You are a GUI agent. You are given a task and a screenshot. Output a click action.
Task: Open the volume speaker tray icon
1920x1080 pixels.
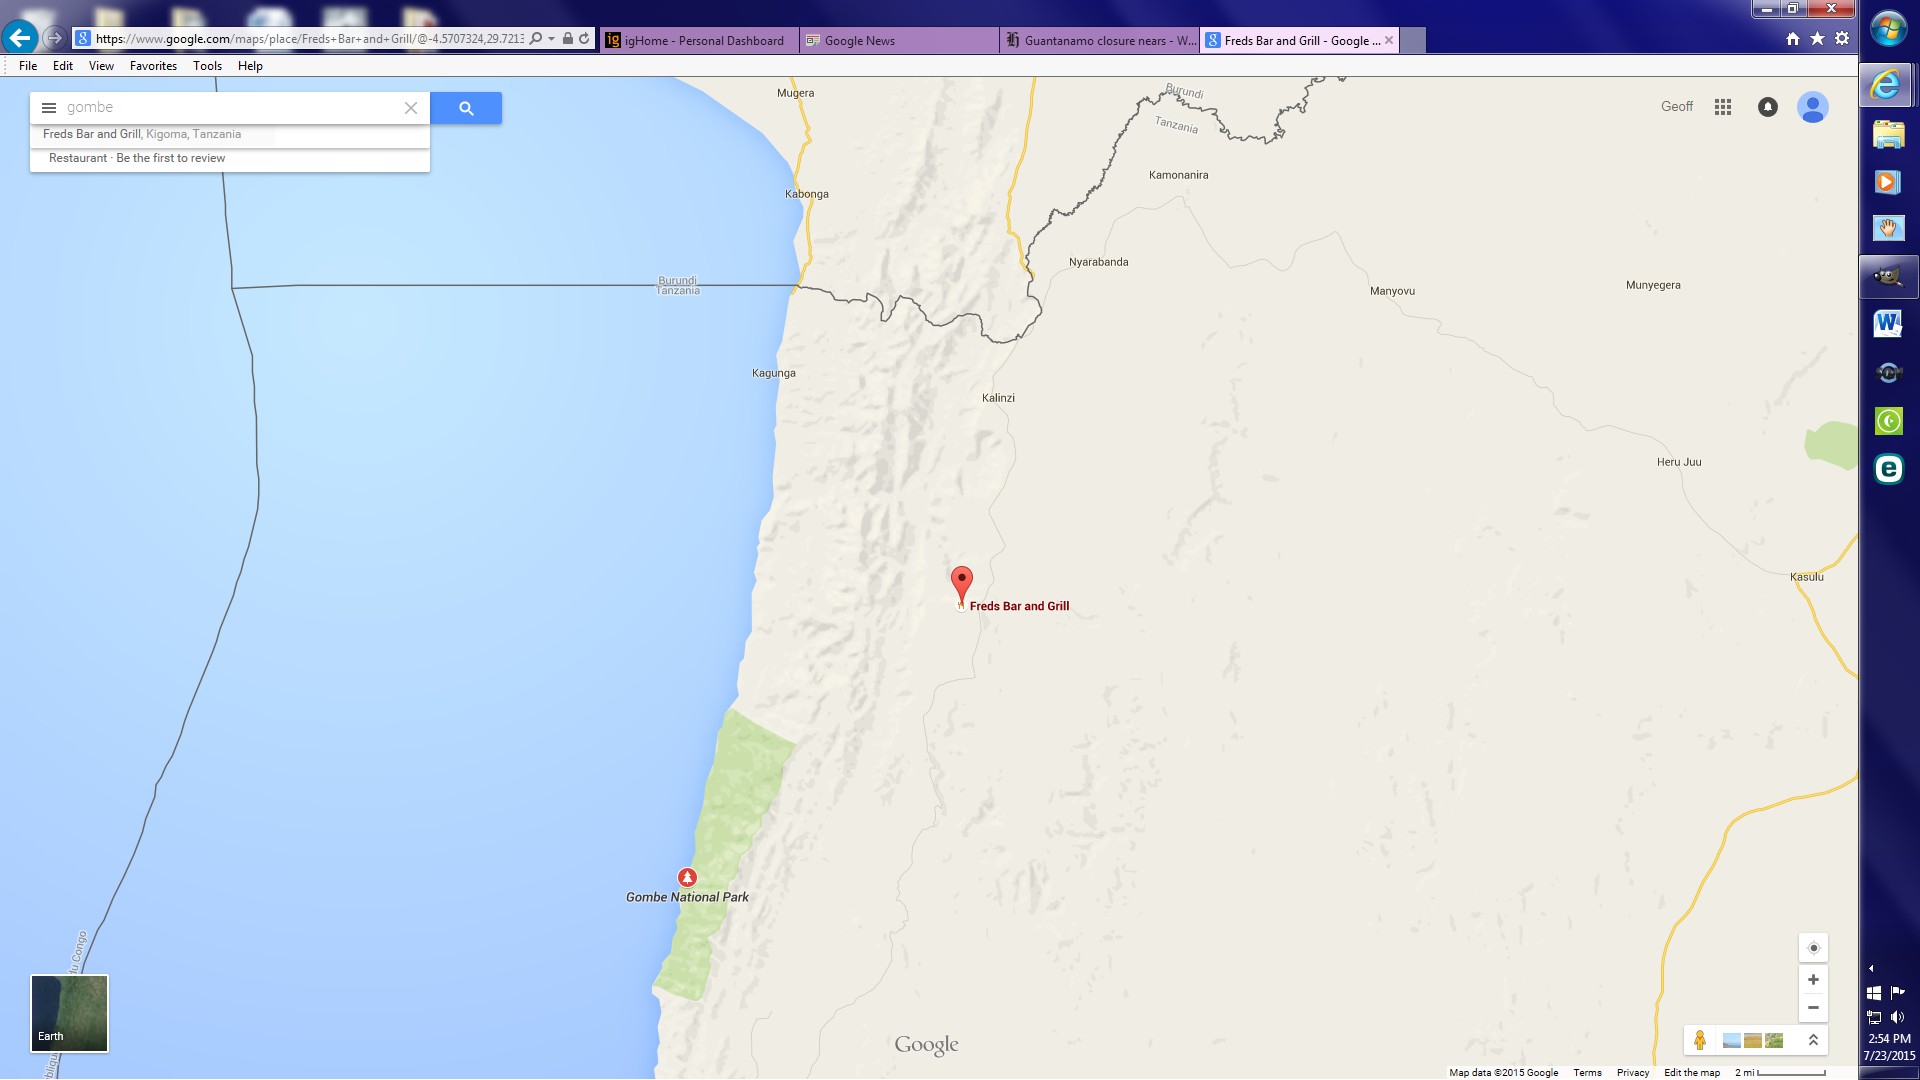click(x=1898, y=1017)
